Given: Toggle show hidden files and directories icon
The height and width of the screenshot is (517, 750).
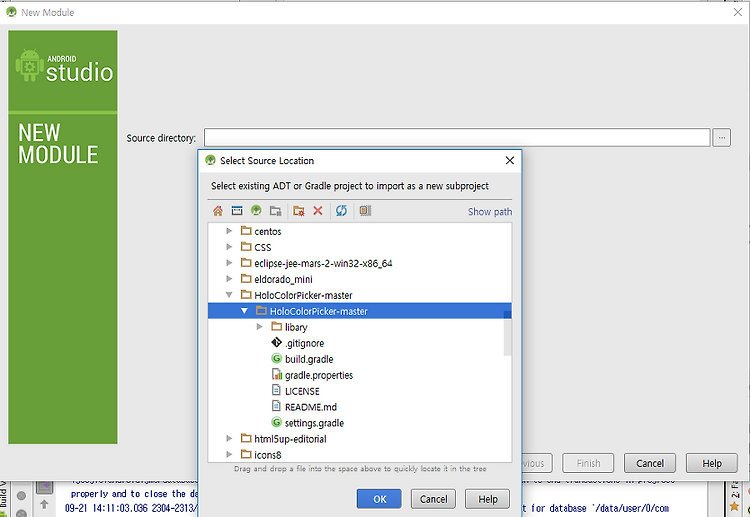Looking at the screenshot, I should (x=365, y=211).
